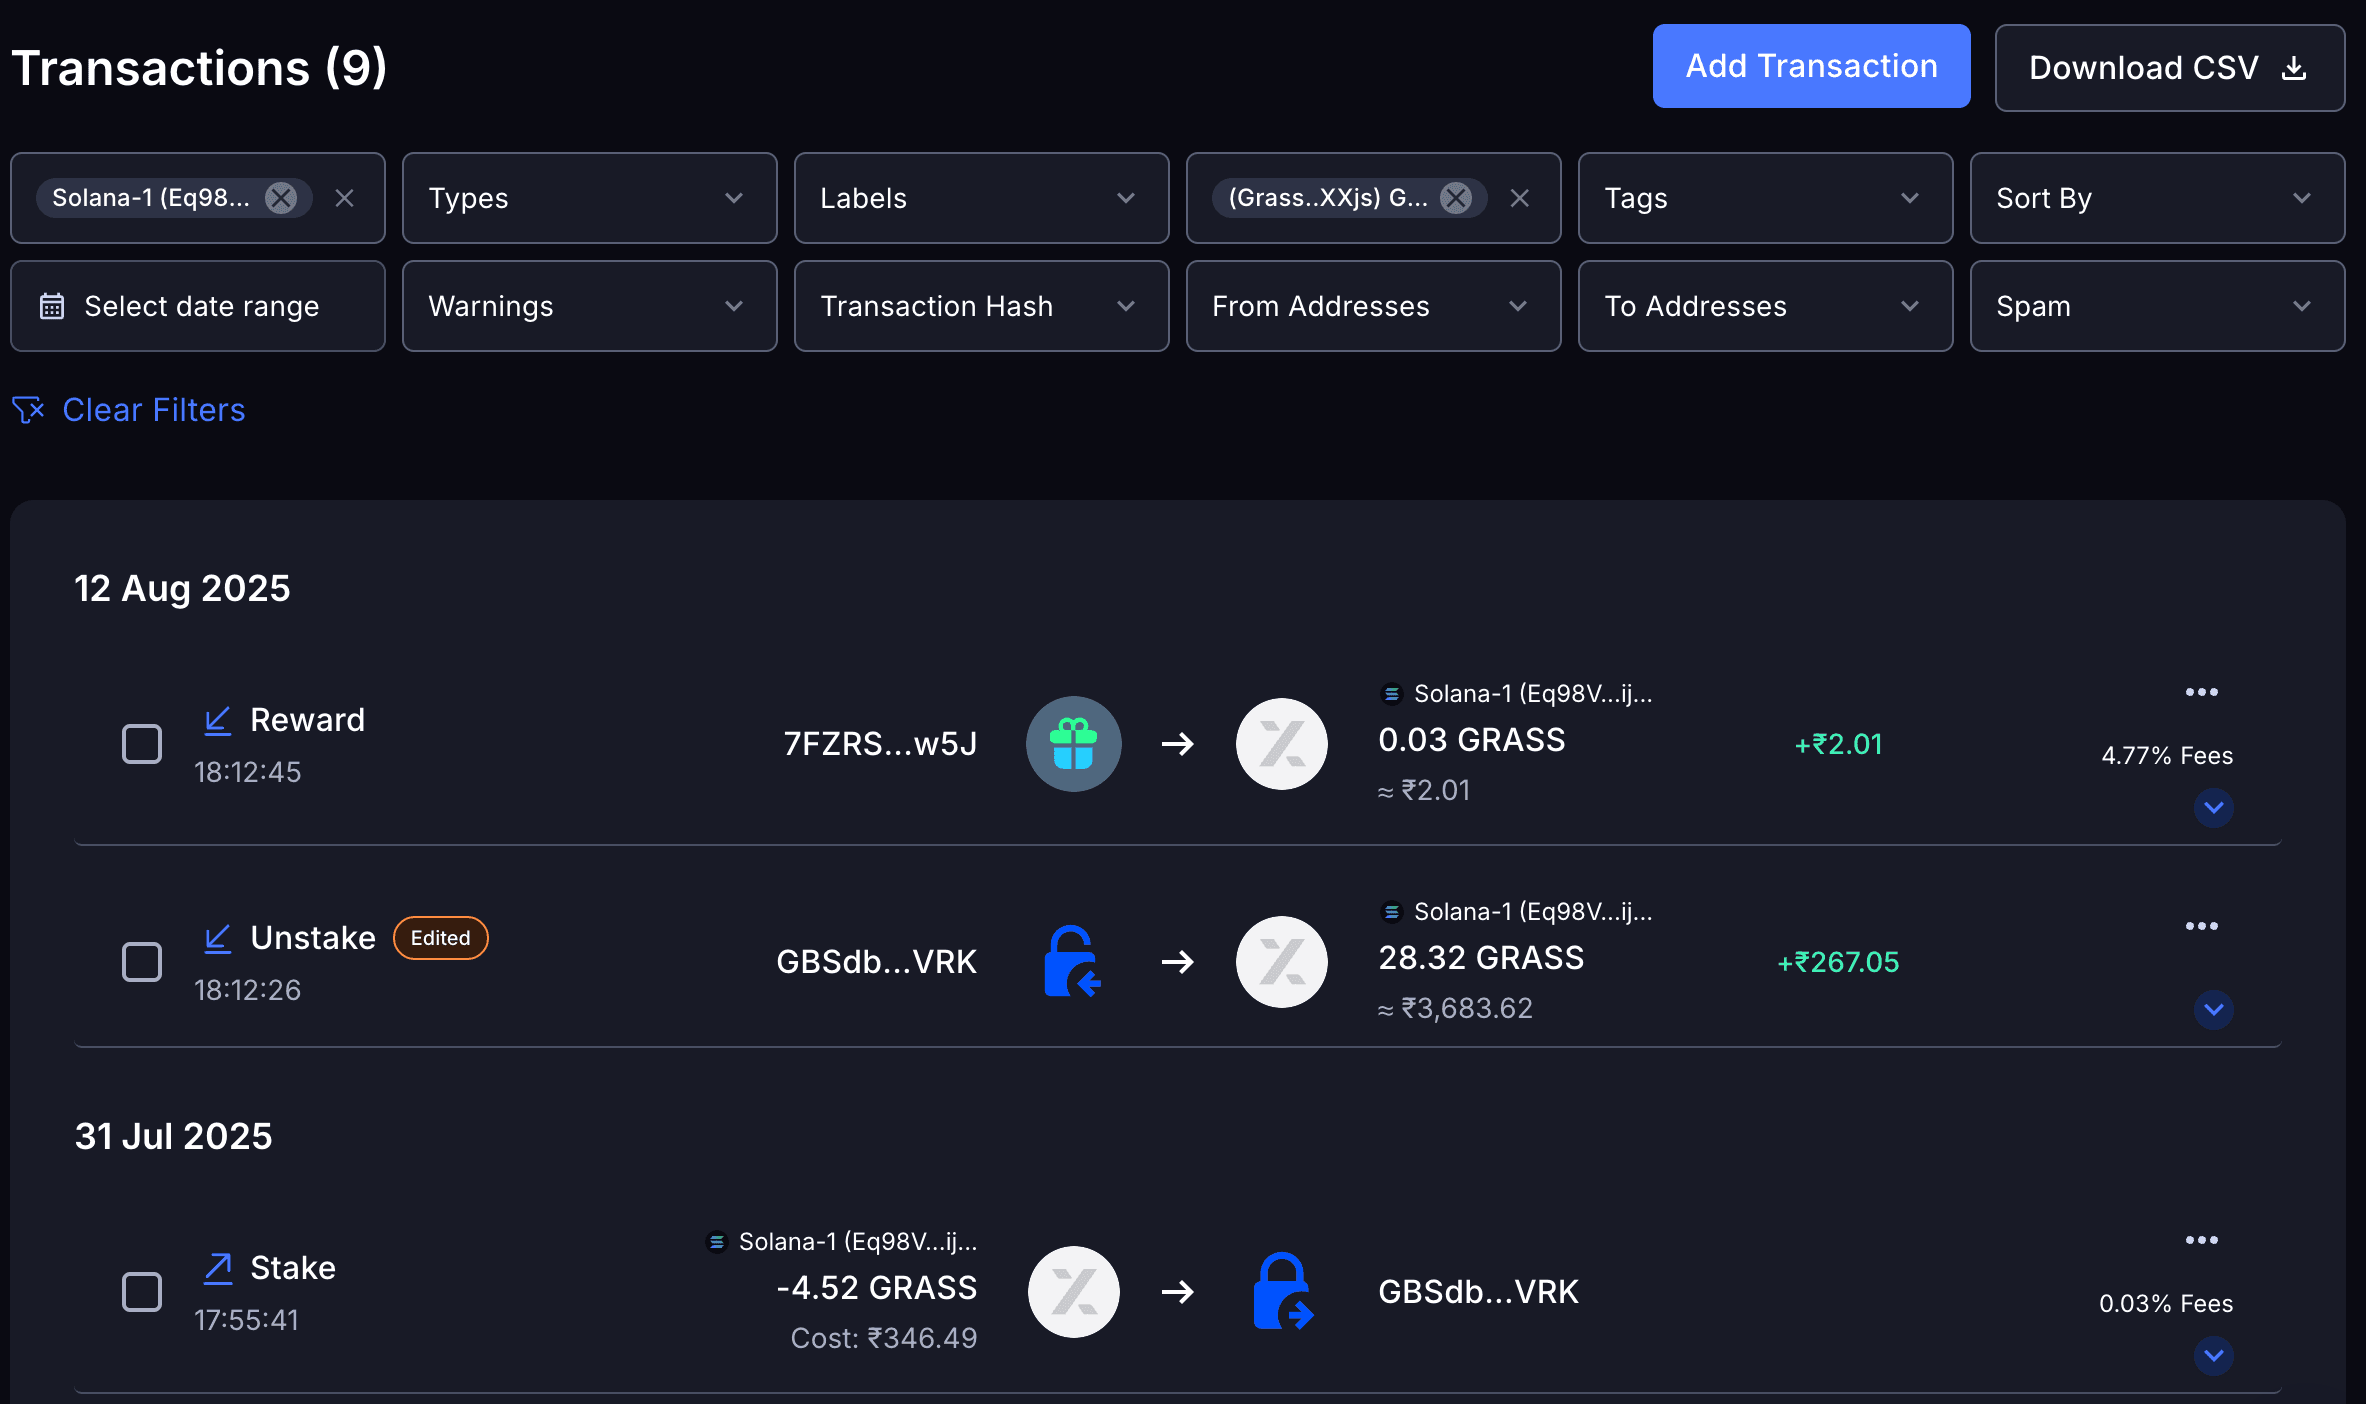The height and width of the screenshot is (1404, 2366).
Task: Remove the Solana-1 wallet filter chip
Action: tap(281, 198)
